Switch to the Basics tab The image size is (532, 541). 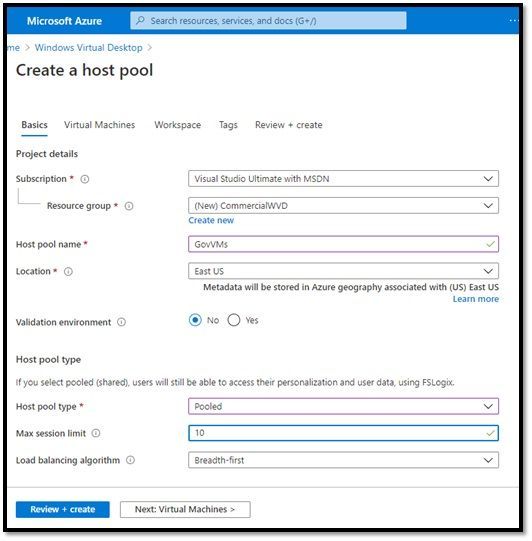pos(34,125)
